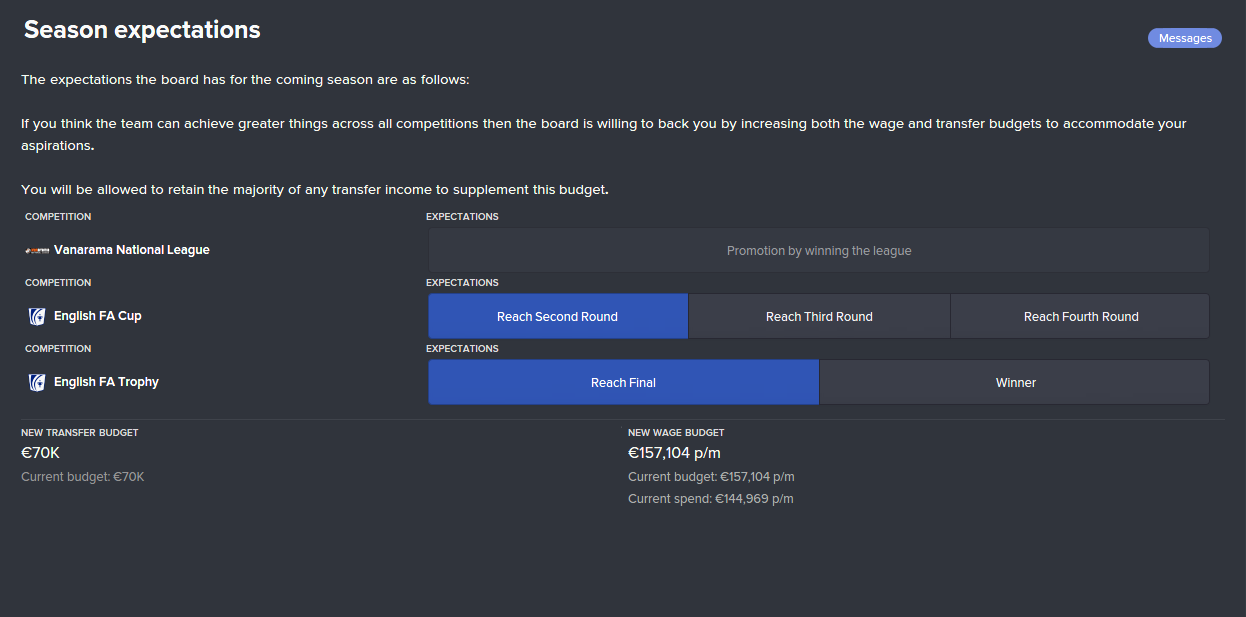Image resolution: width=1246 pixels, height=617 pixels.
Task: Open the English FA Trophy competition name
Action: (106, 382)
